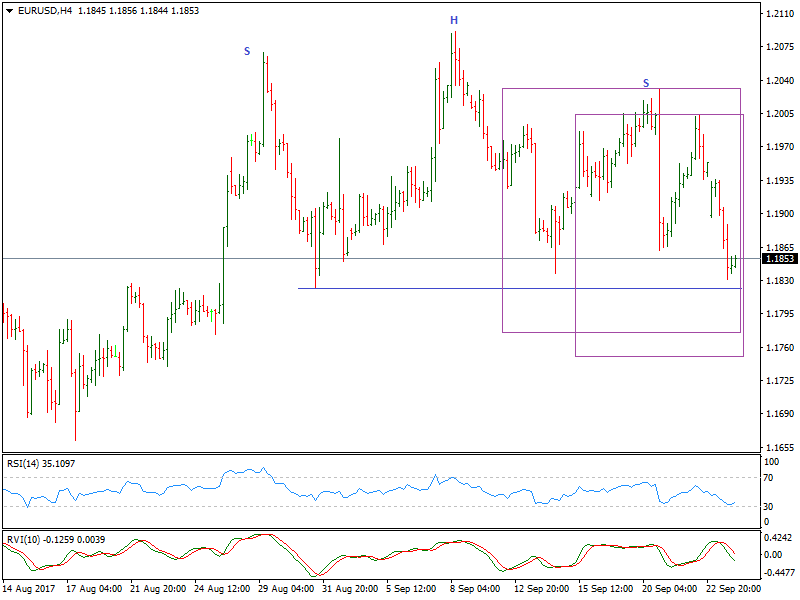Click the RSI scale value 70
The height and width of the screenshot is (600, 800).
pos(768,478)
